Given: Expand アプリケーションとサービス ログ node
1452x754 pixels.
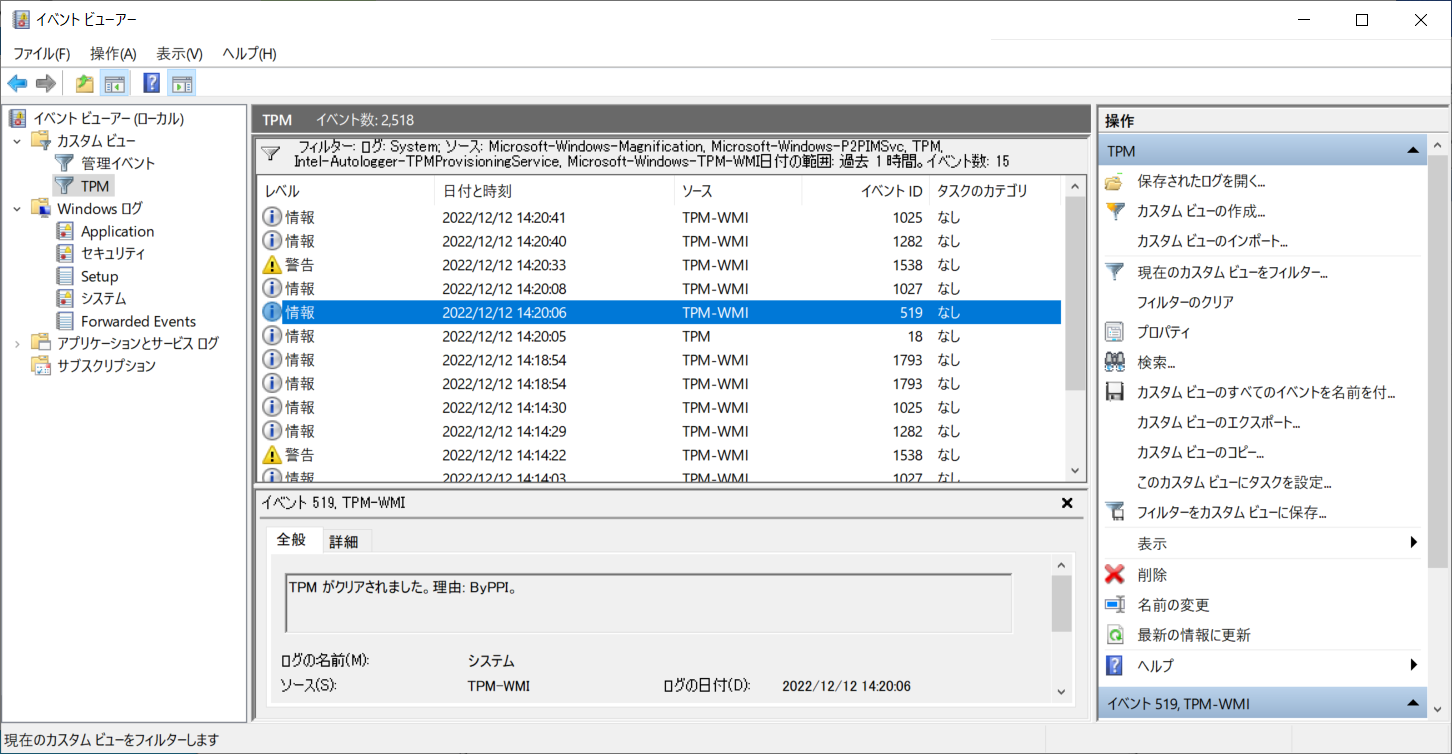Looking at the screenshot, I should click(x=17, y=344).
